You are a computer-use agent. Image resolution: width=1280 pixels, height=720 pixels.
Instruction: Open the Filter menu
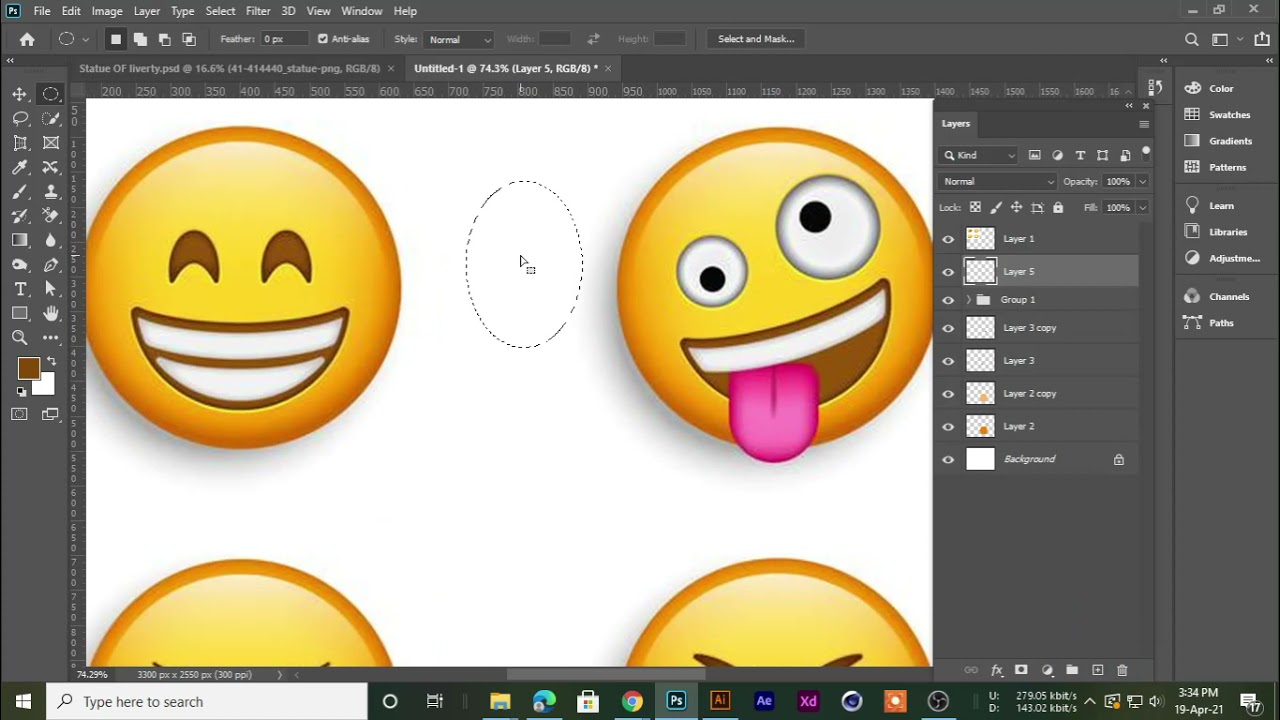point(258,11)
